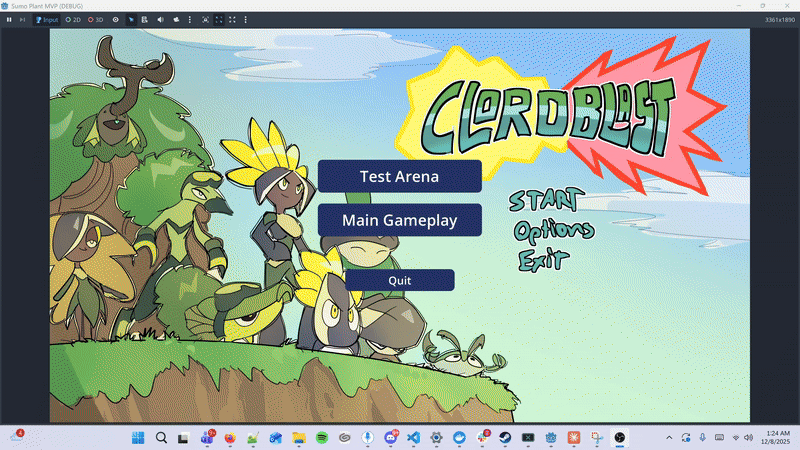Enable 2D node selection mode
This screenshot has width=800, height=450.
(x=73, y=19)
